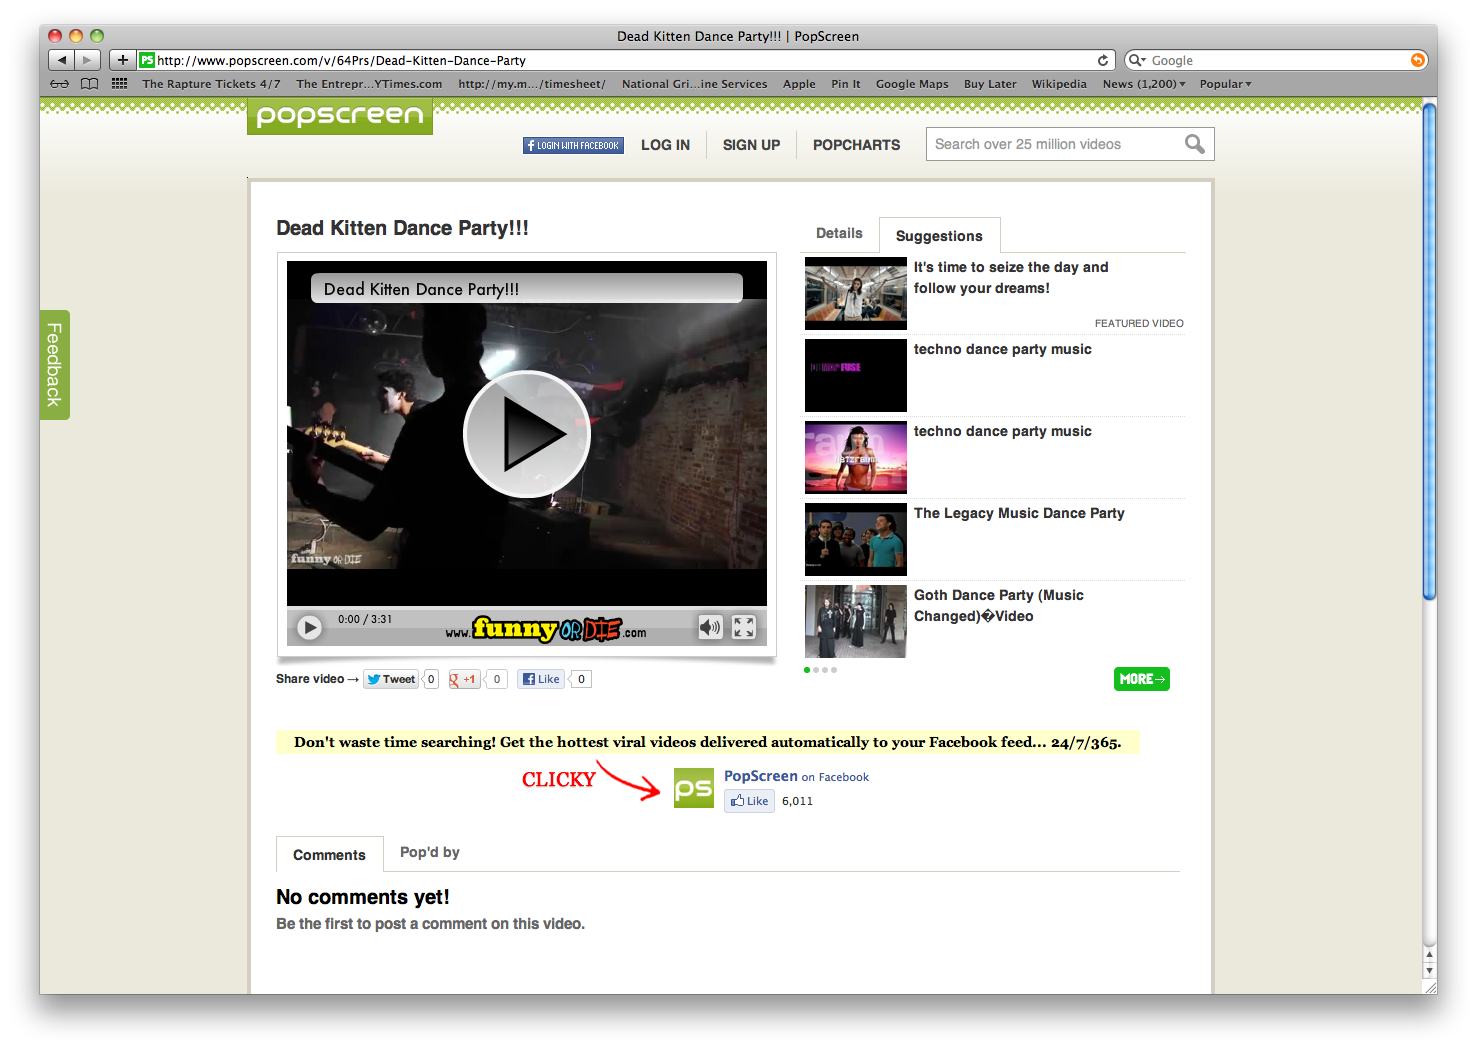The image size is (1477, 1049).
Task: Click the Apple bookmark
Action: 799,84
